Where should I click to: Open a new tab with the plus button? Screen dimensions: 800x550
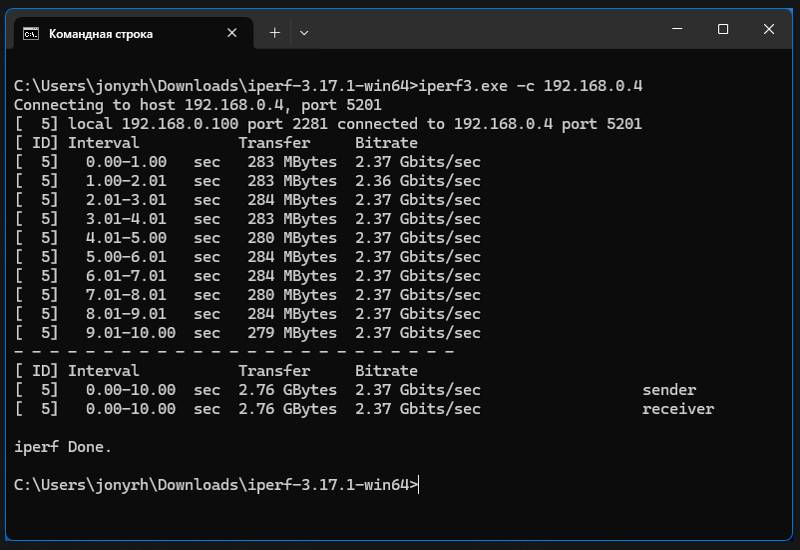pyautogui.click(x=274, y=33)
